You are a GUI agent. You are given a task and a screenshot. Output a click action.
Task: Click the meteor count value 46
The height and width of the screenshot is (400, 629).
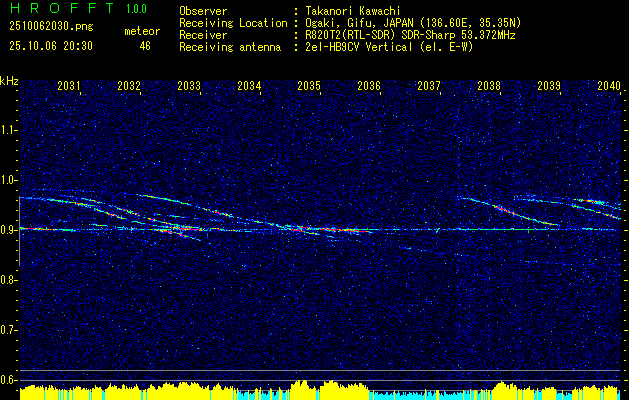145,46
